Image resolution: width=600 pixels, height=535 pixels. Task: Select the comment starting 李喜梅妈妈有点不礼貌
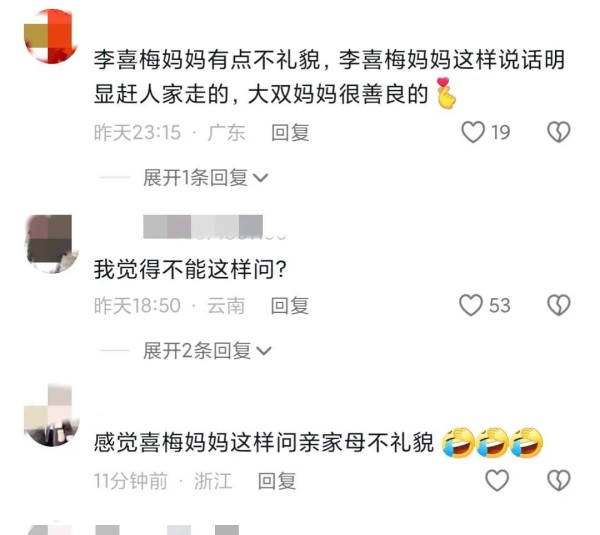(329, 77)
